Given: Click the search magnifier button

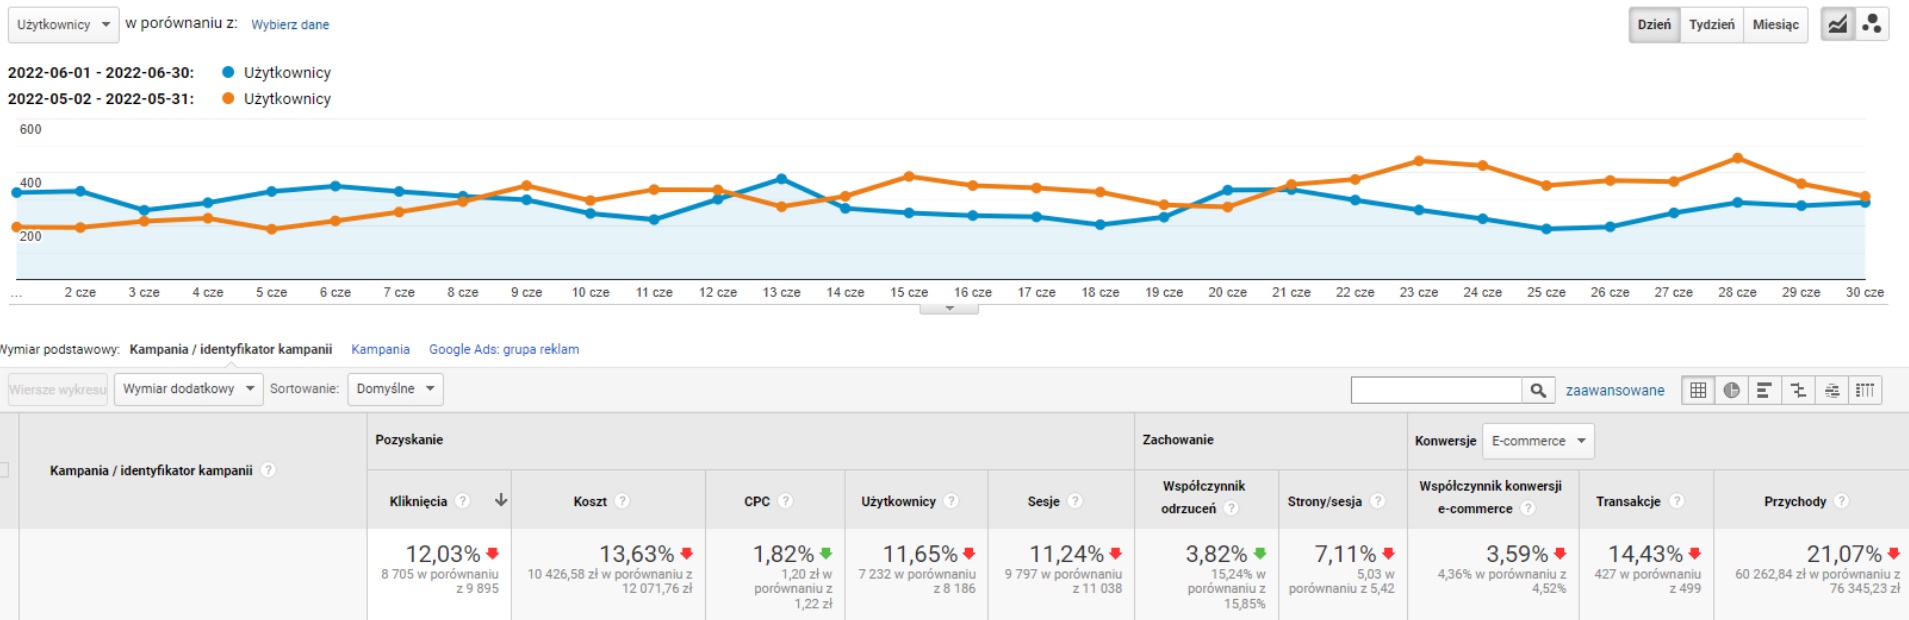Looking at the screenshot, I should pyautogui.click(x=1538, y=390).
